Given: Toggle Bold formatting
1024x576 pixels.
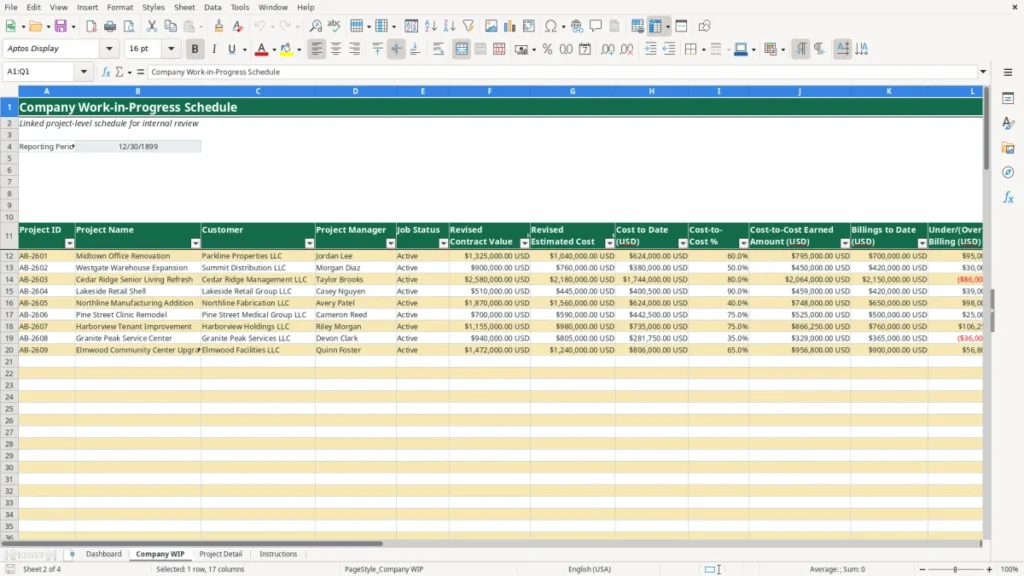Looking at the screenshot, I should point(195,49).
